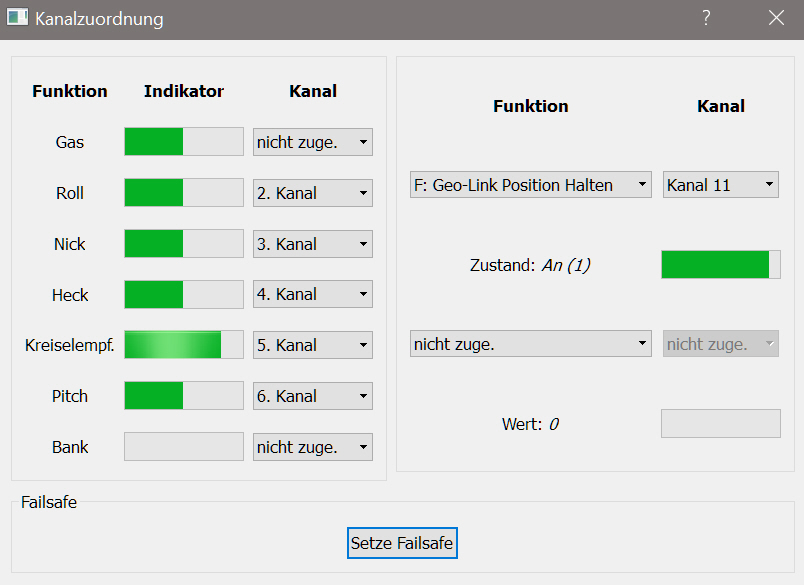Open the Heck channel dropdown
The image size is (804, 585).
point(312,295)
